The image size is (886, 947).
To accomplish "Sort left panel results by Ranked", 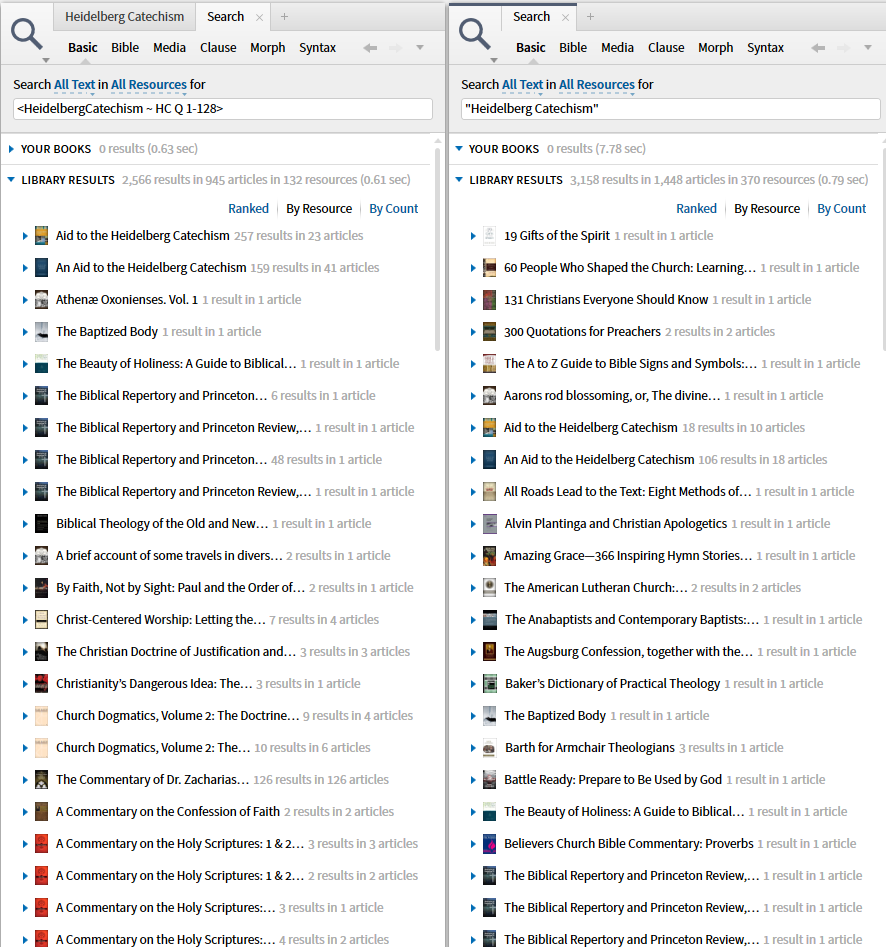I will (248, 208).
